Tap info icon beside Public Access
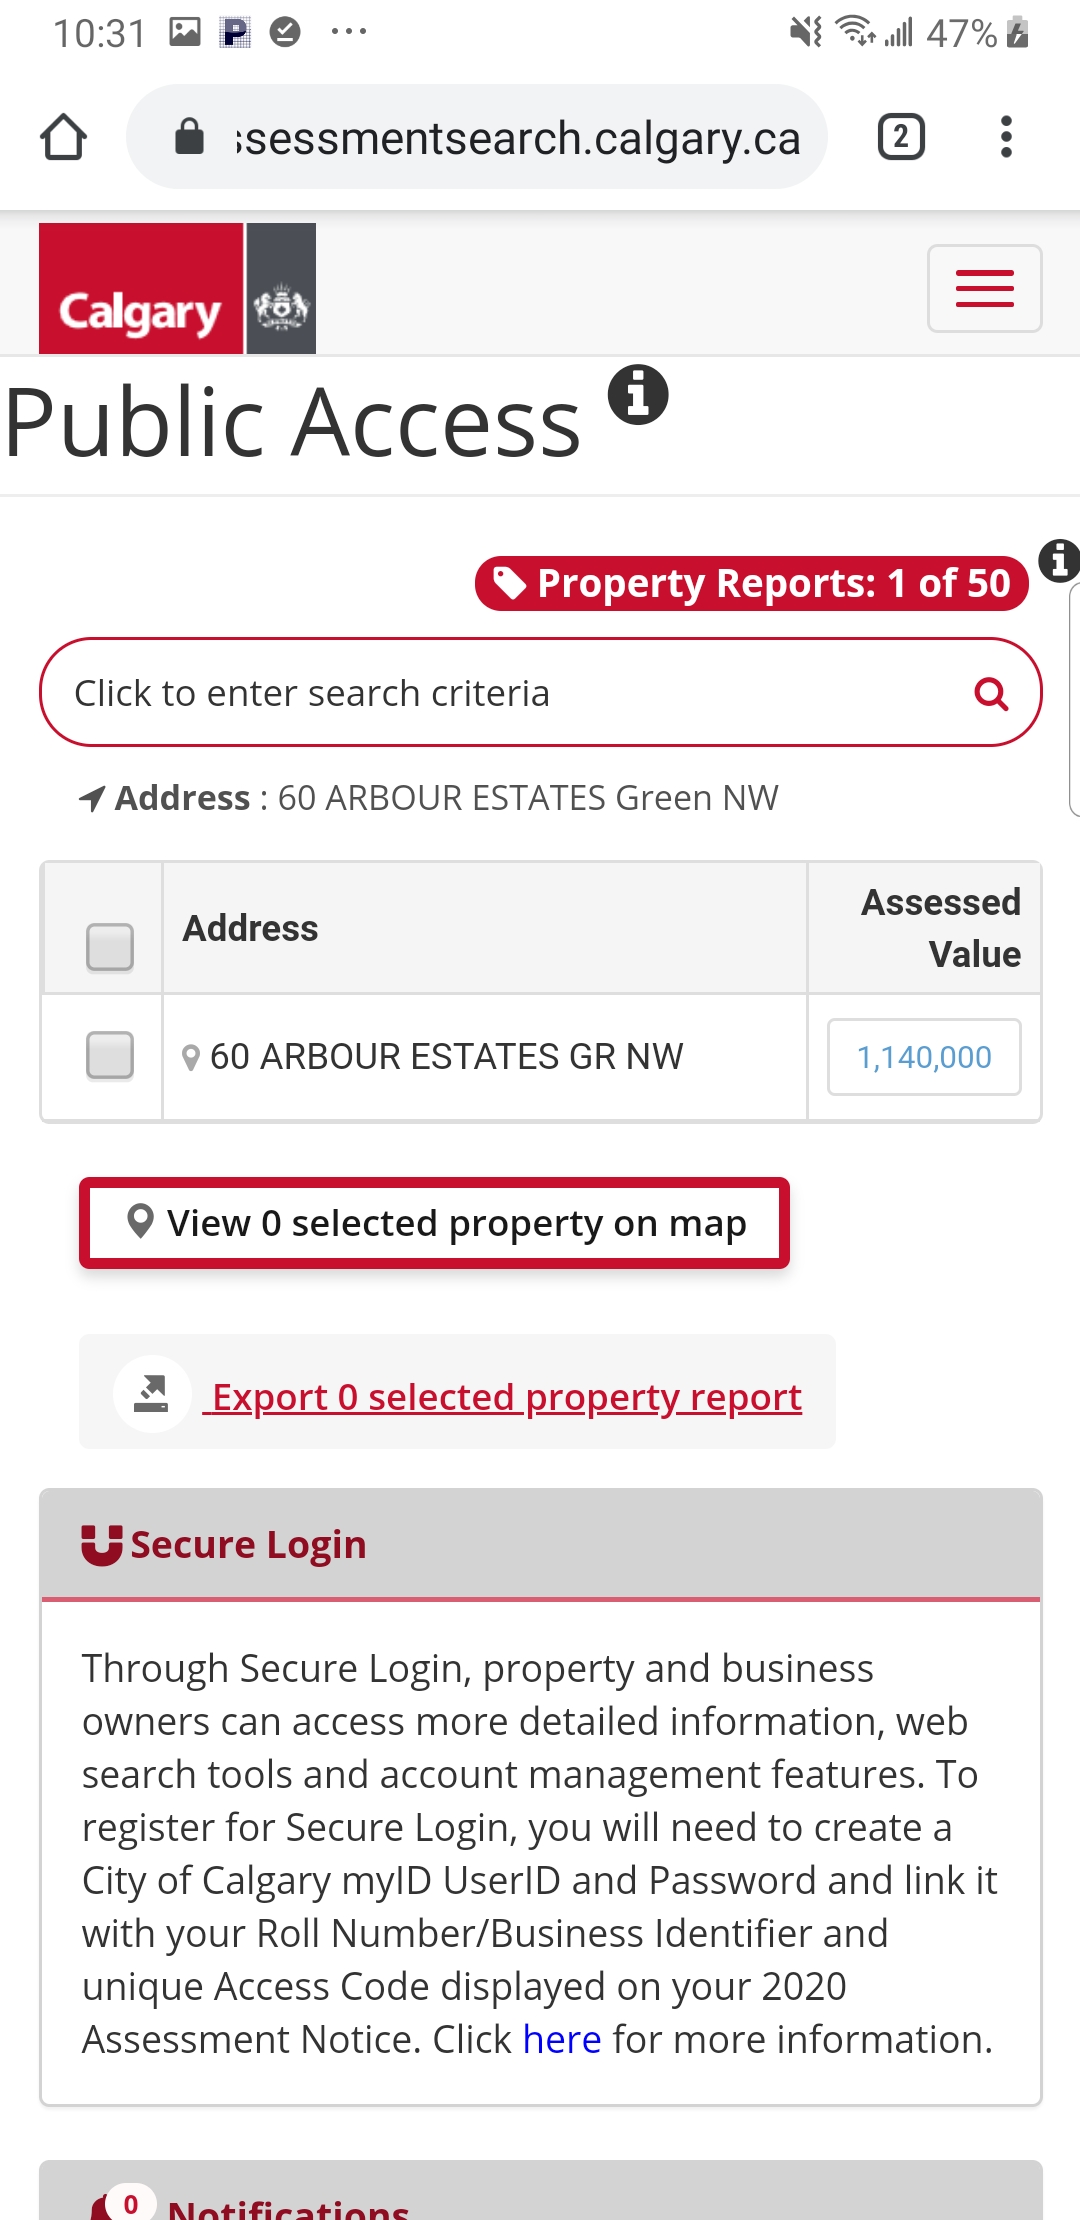The image size is (1080, 2220). coord(638,394)
